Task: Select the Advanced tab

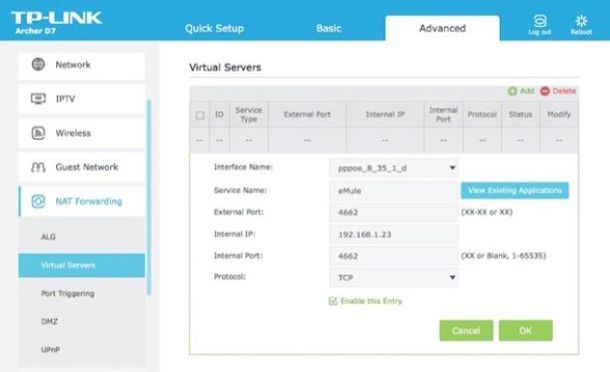Action: 442,28
